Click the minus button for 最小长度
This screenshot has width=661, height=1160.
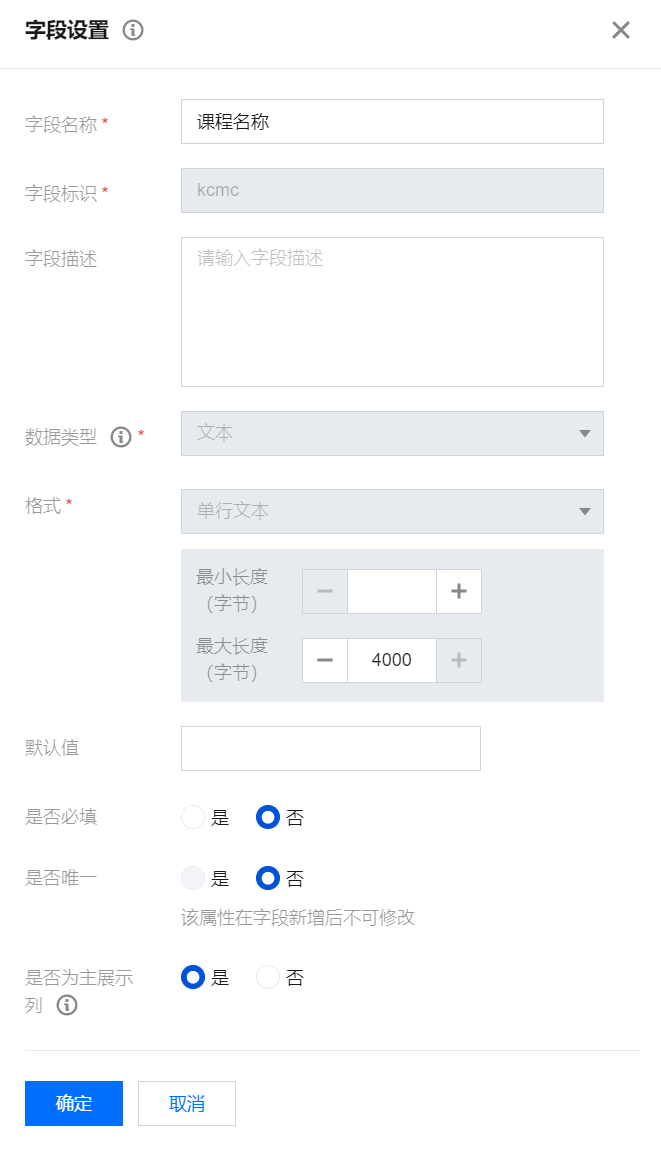tap(325, 591)
